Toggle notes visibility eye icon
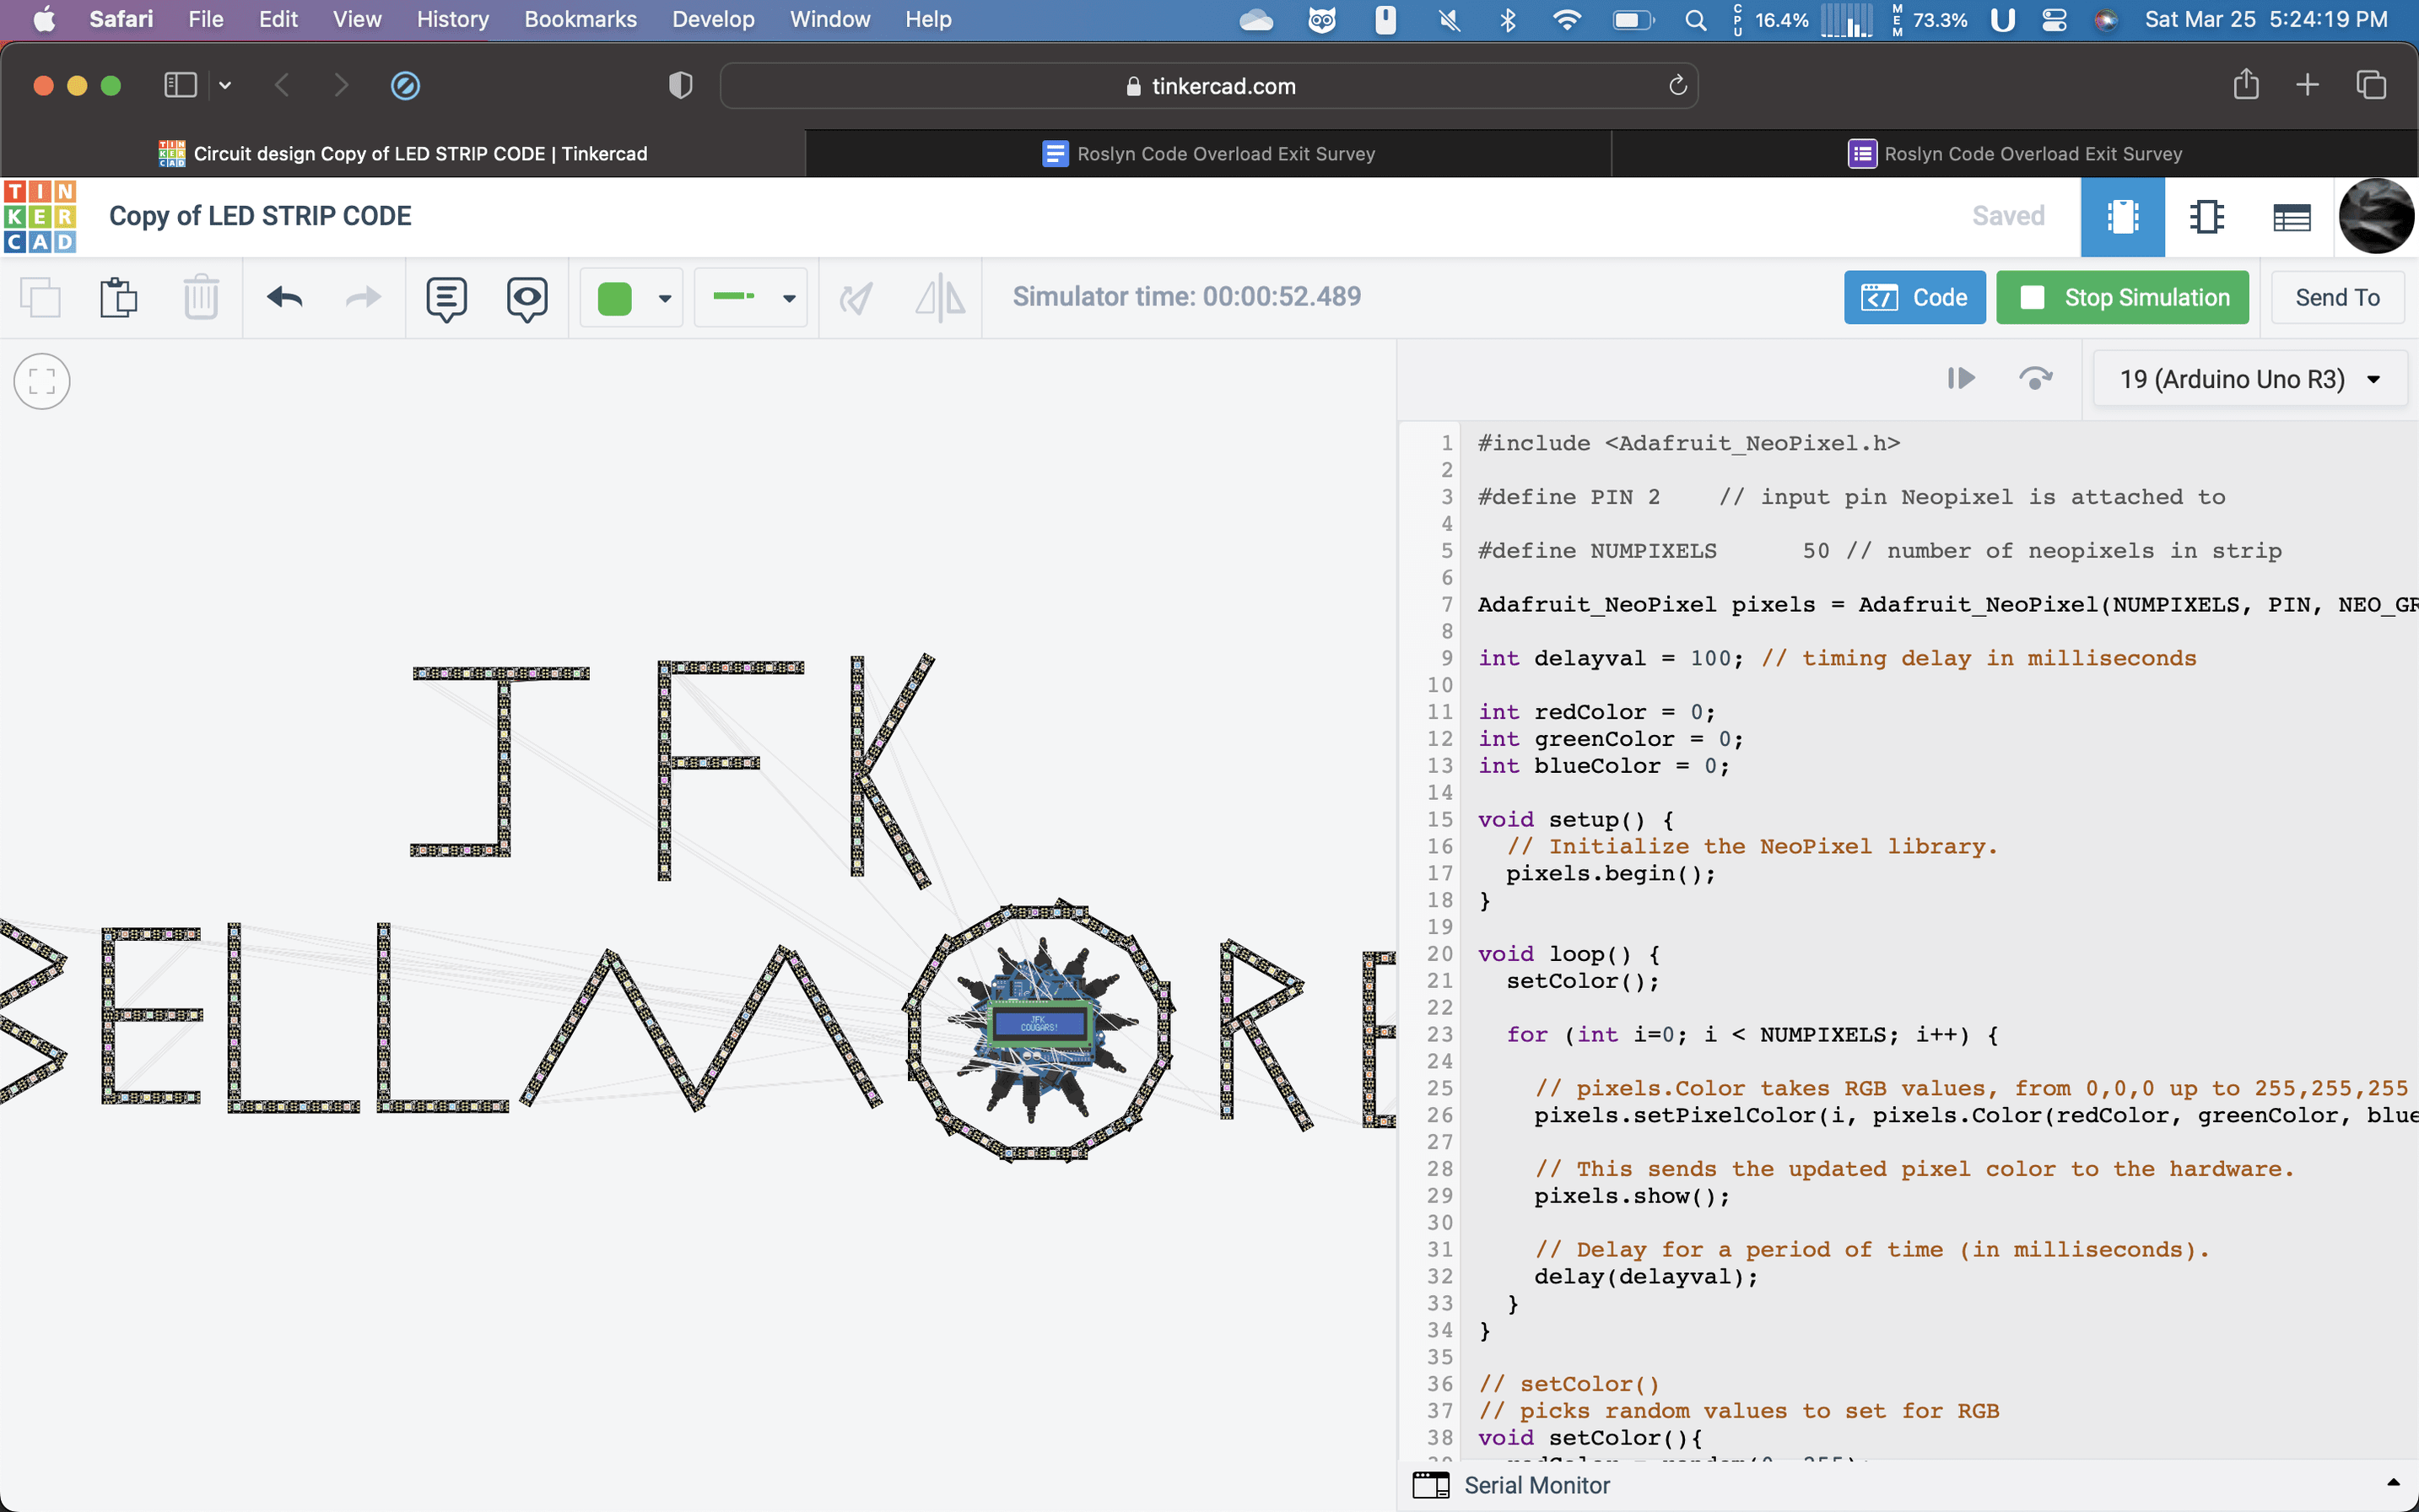 pos(527,298)
